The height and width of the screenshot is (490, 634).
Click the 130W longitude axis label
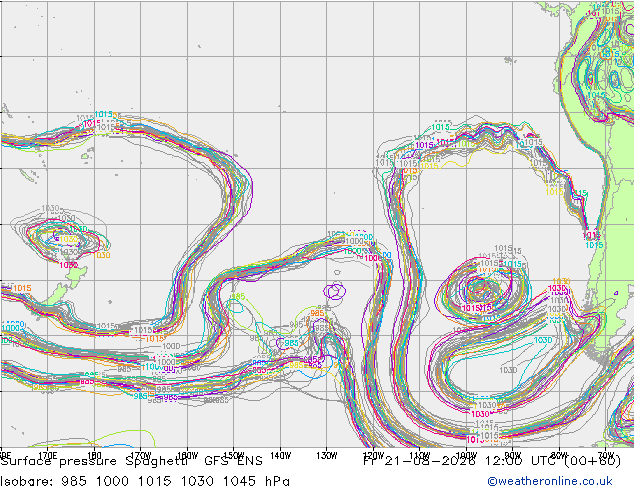[x=327, y=456]
